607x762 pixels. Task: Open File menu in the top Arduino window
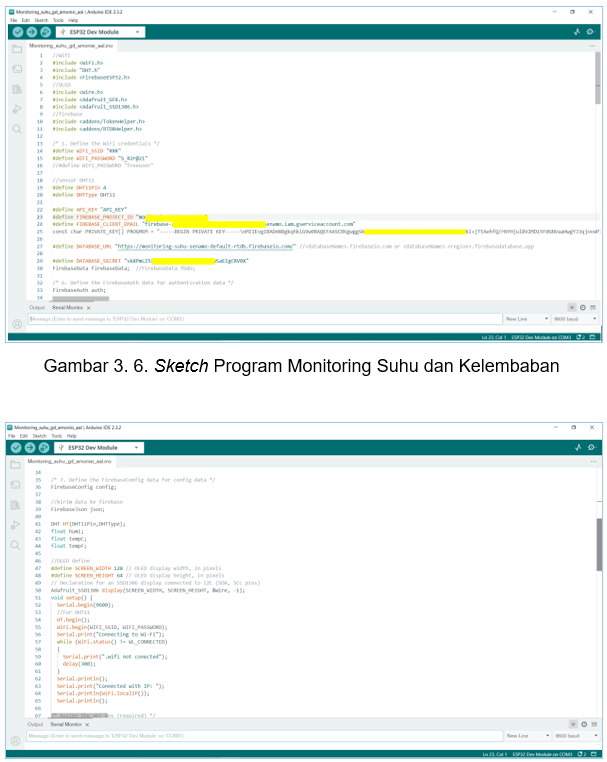point(13,20)
